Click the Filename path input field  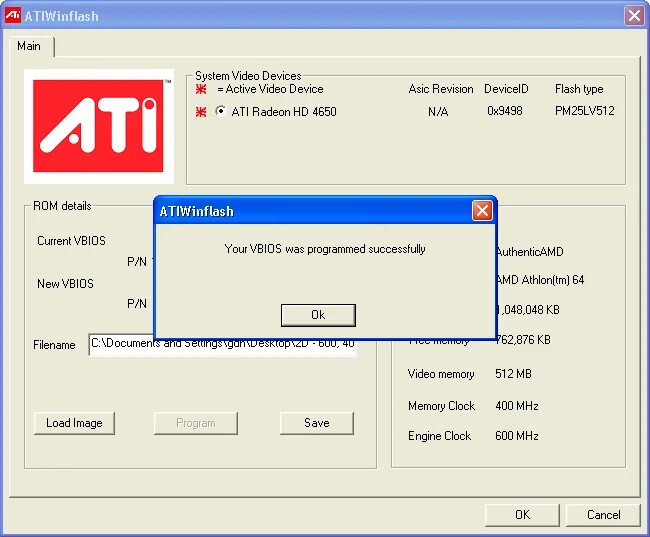click(x=222, y=347)
